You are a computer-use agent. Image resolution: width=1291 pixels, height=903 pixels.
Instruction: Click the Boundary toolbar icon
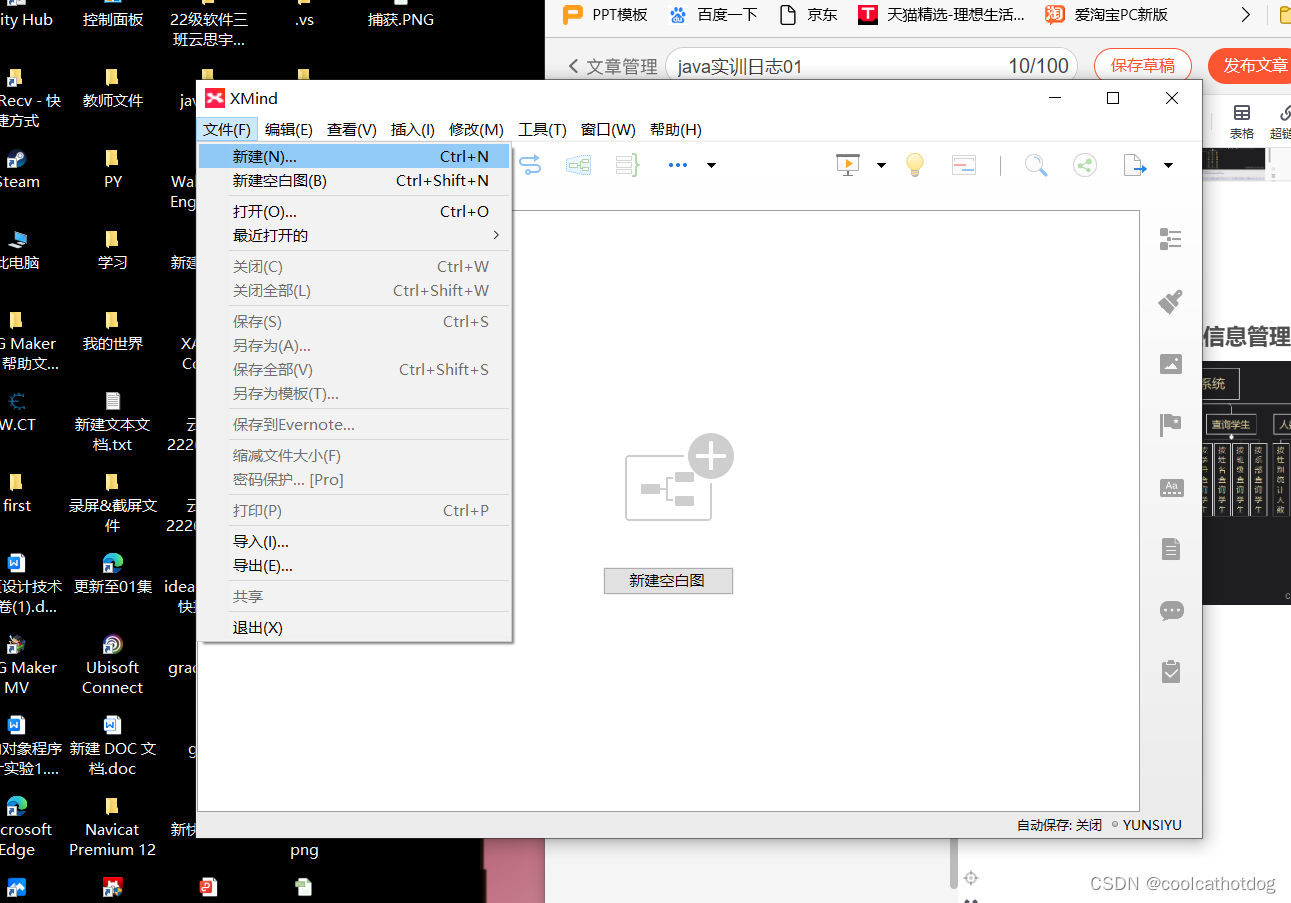(x=578, y=165)
